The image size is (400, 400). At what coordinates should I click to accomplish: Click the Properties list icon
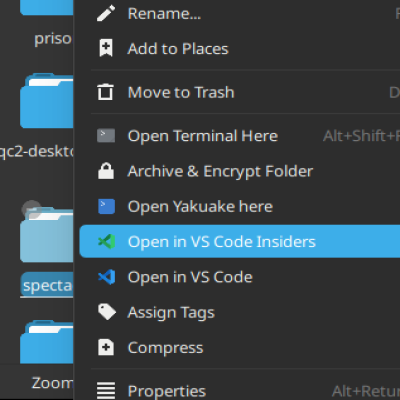(x=106, y=391)
